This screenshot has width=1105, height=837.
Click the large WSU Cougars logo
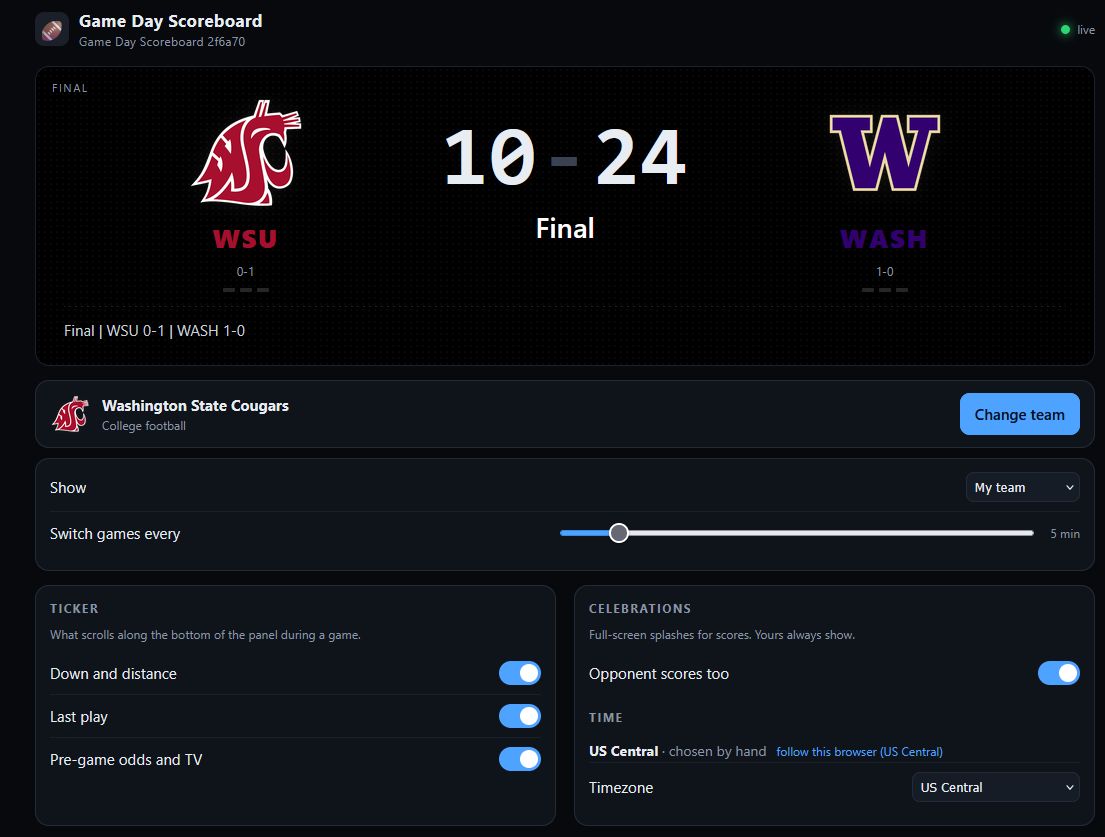click(x=246, y=153)
